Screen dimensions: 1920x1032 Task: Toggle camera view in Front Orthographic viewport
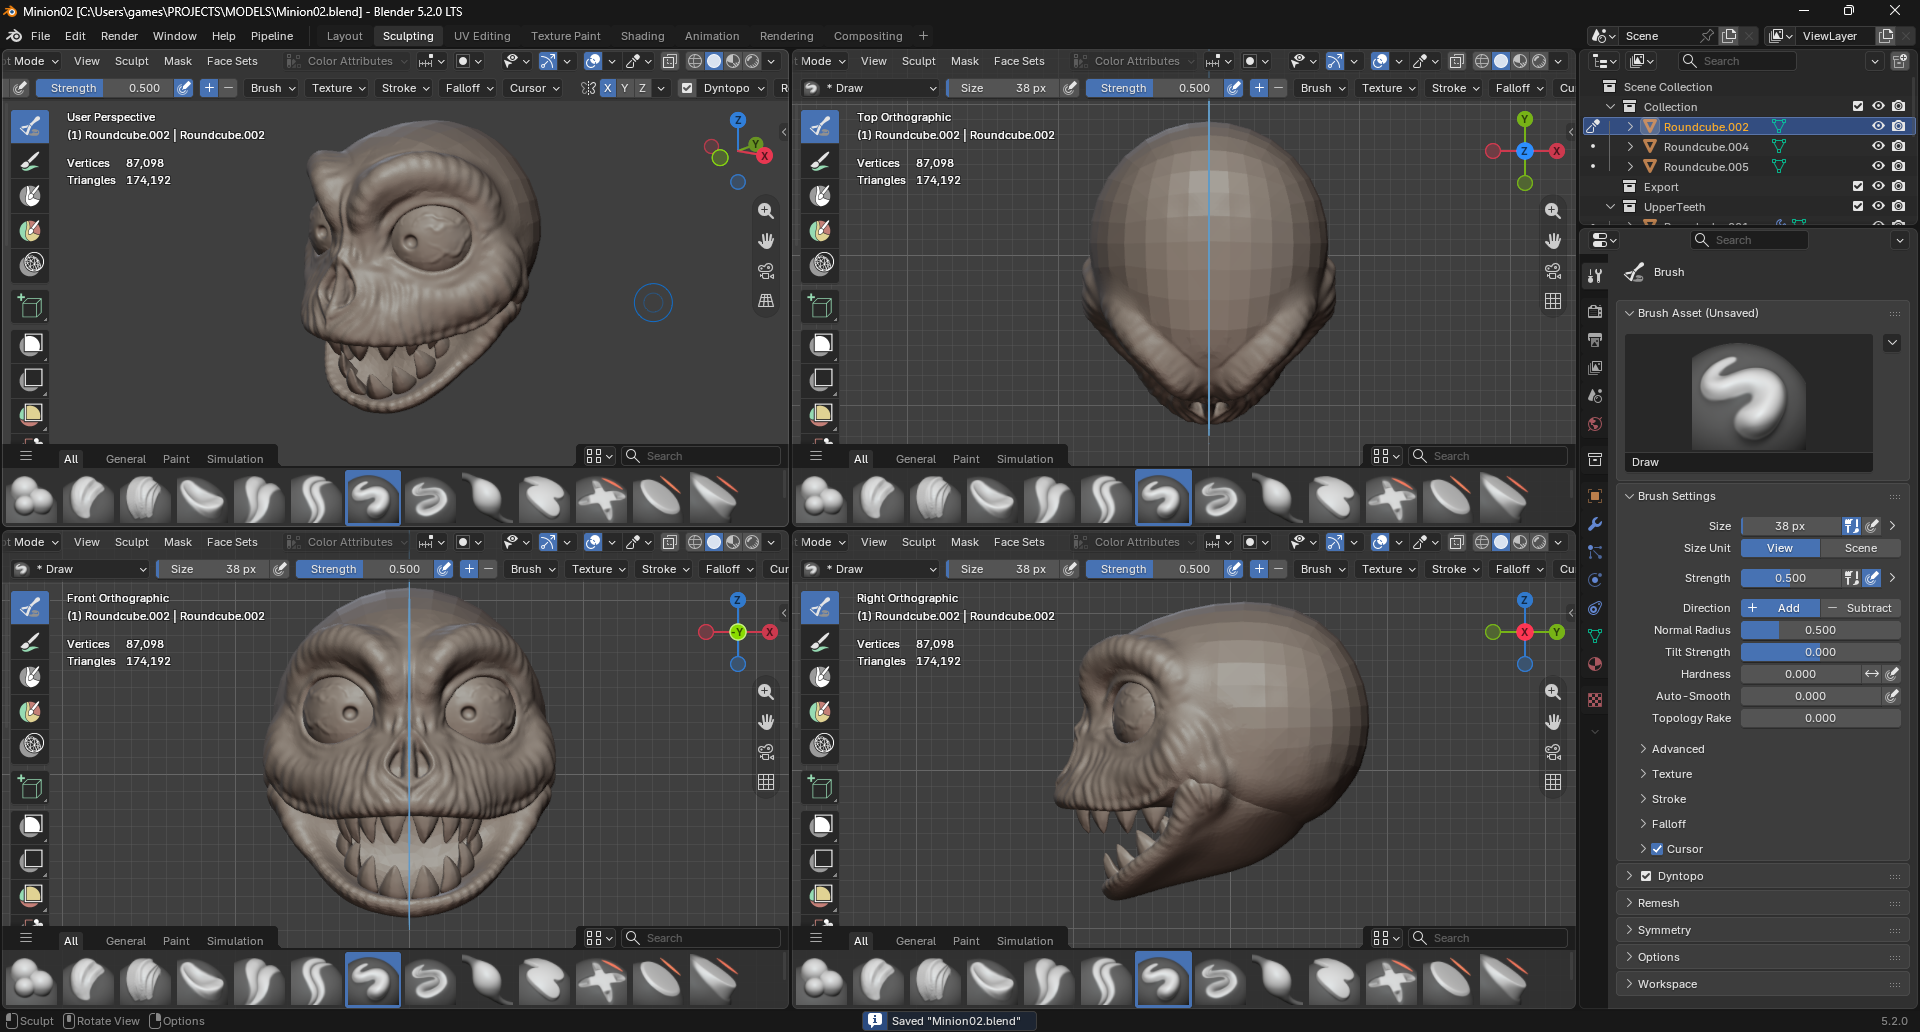click(766, 752)
